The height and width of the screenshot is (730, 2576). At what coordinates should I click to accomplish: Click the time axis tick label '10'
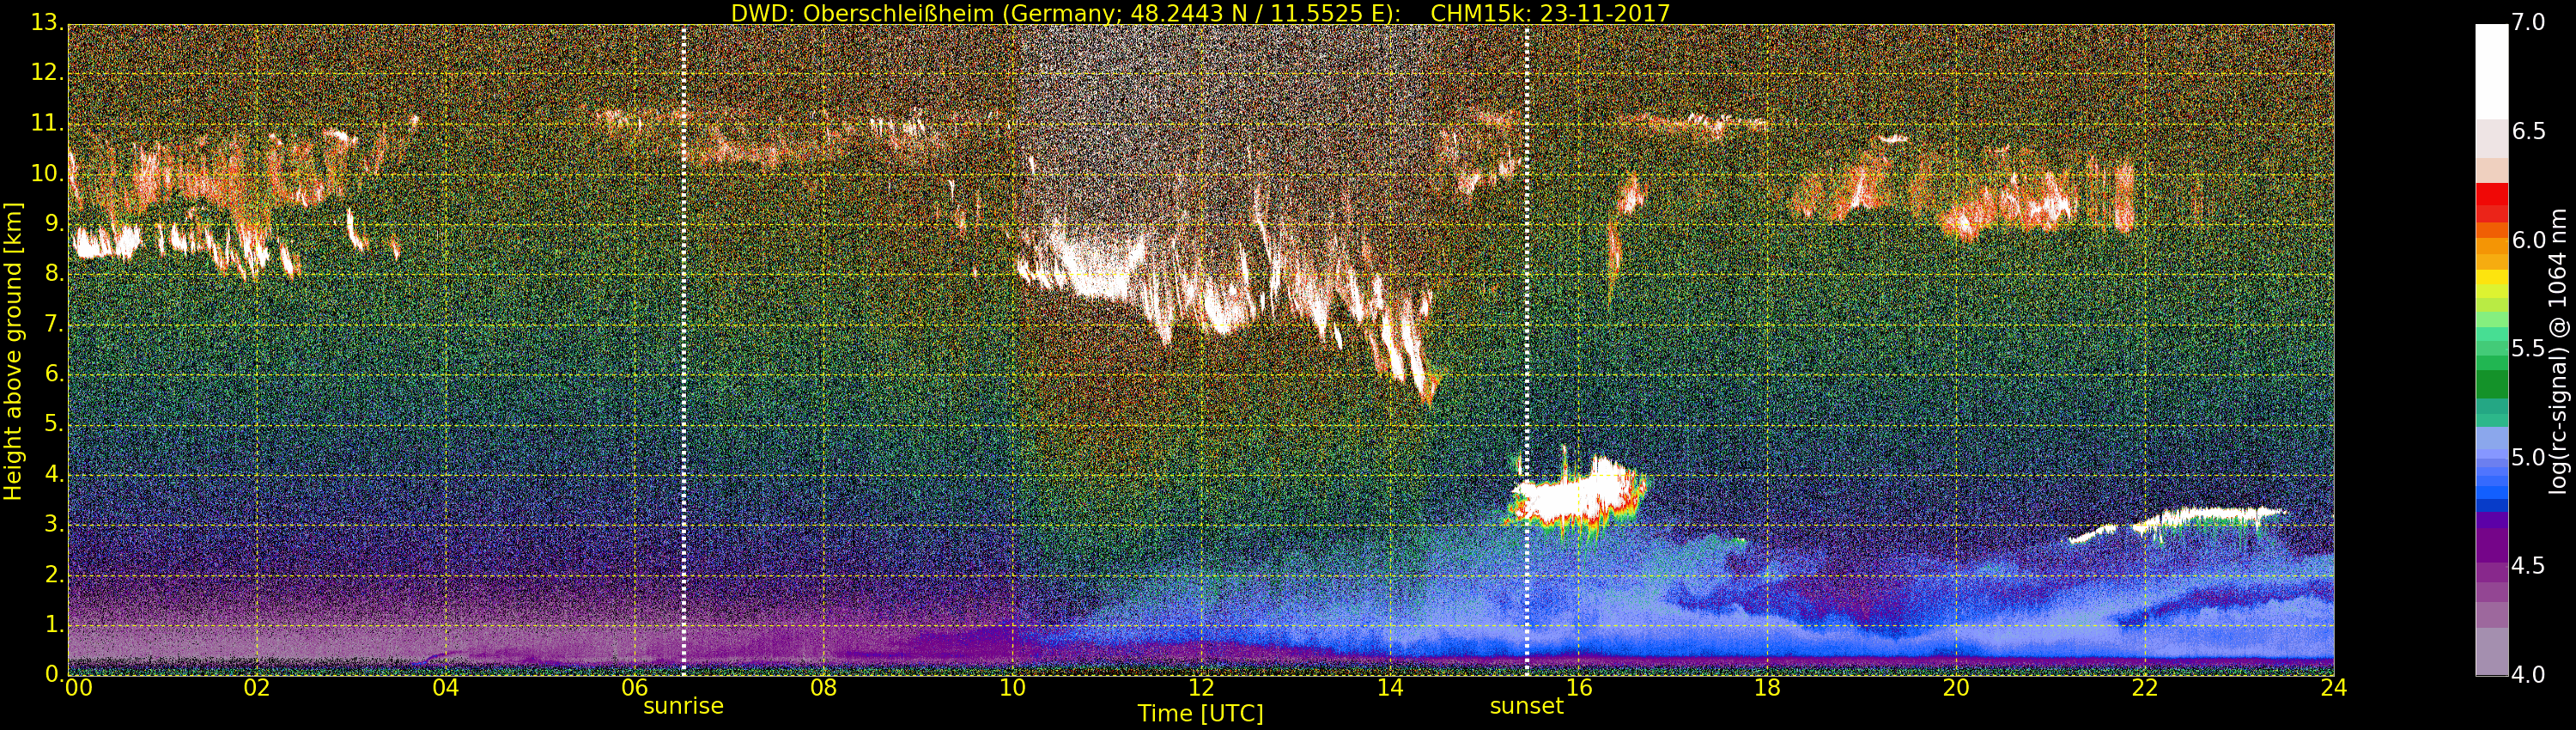click(1012, 687)
